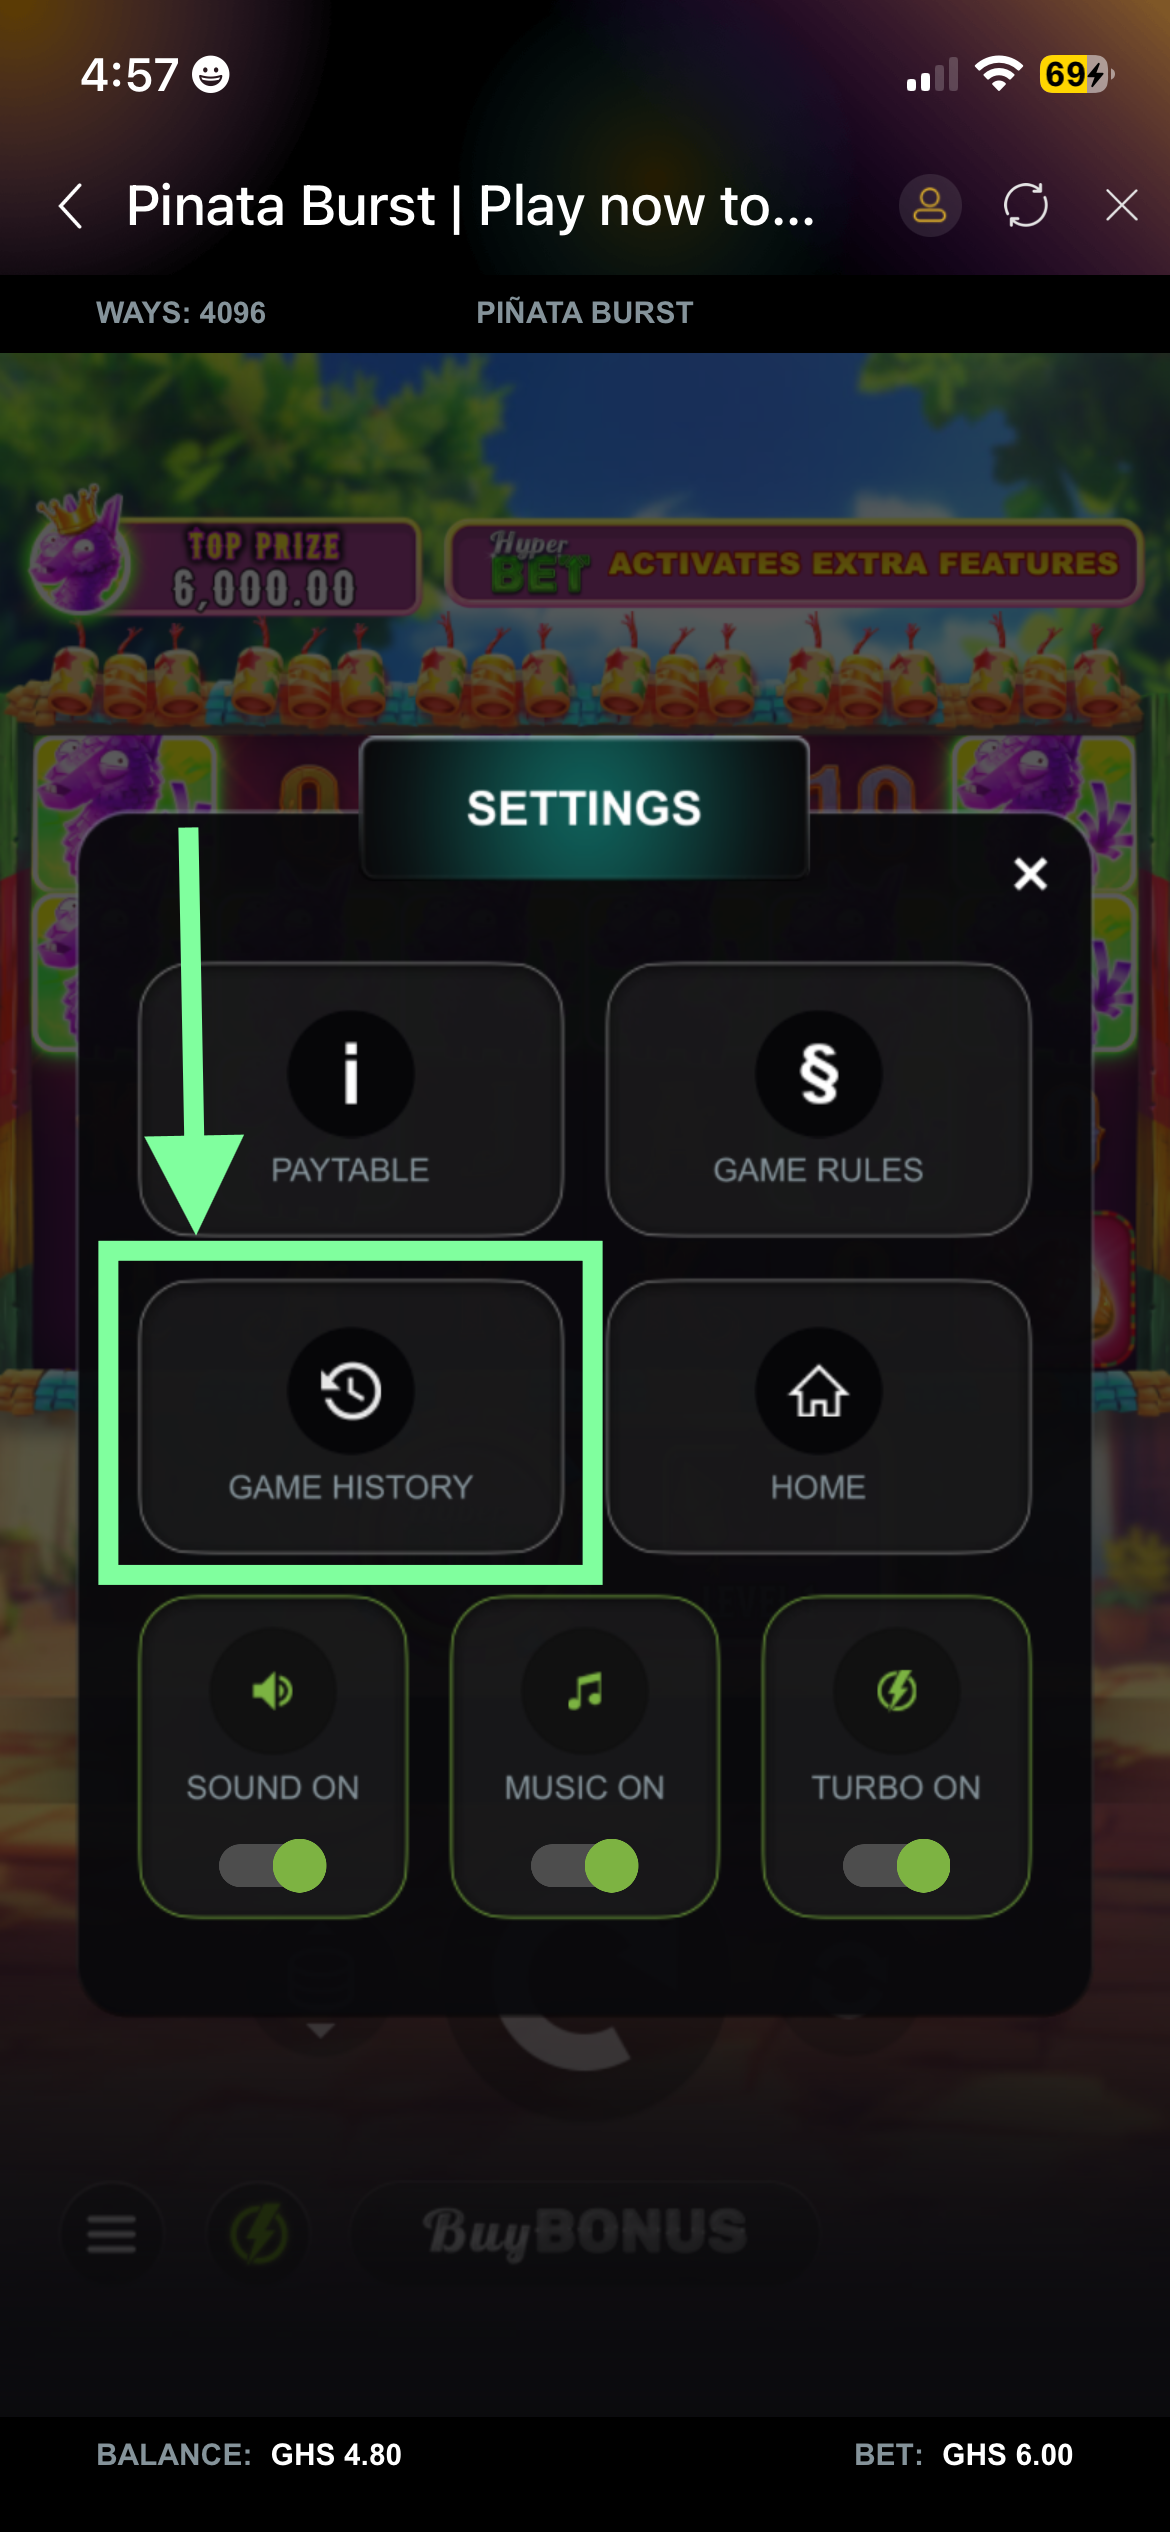Screen dimensions: 1170x2532
Task: Select the Game History tile label
Action: pyautogui.click(x=350, y=1487)
